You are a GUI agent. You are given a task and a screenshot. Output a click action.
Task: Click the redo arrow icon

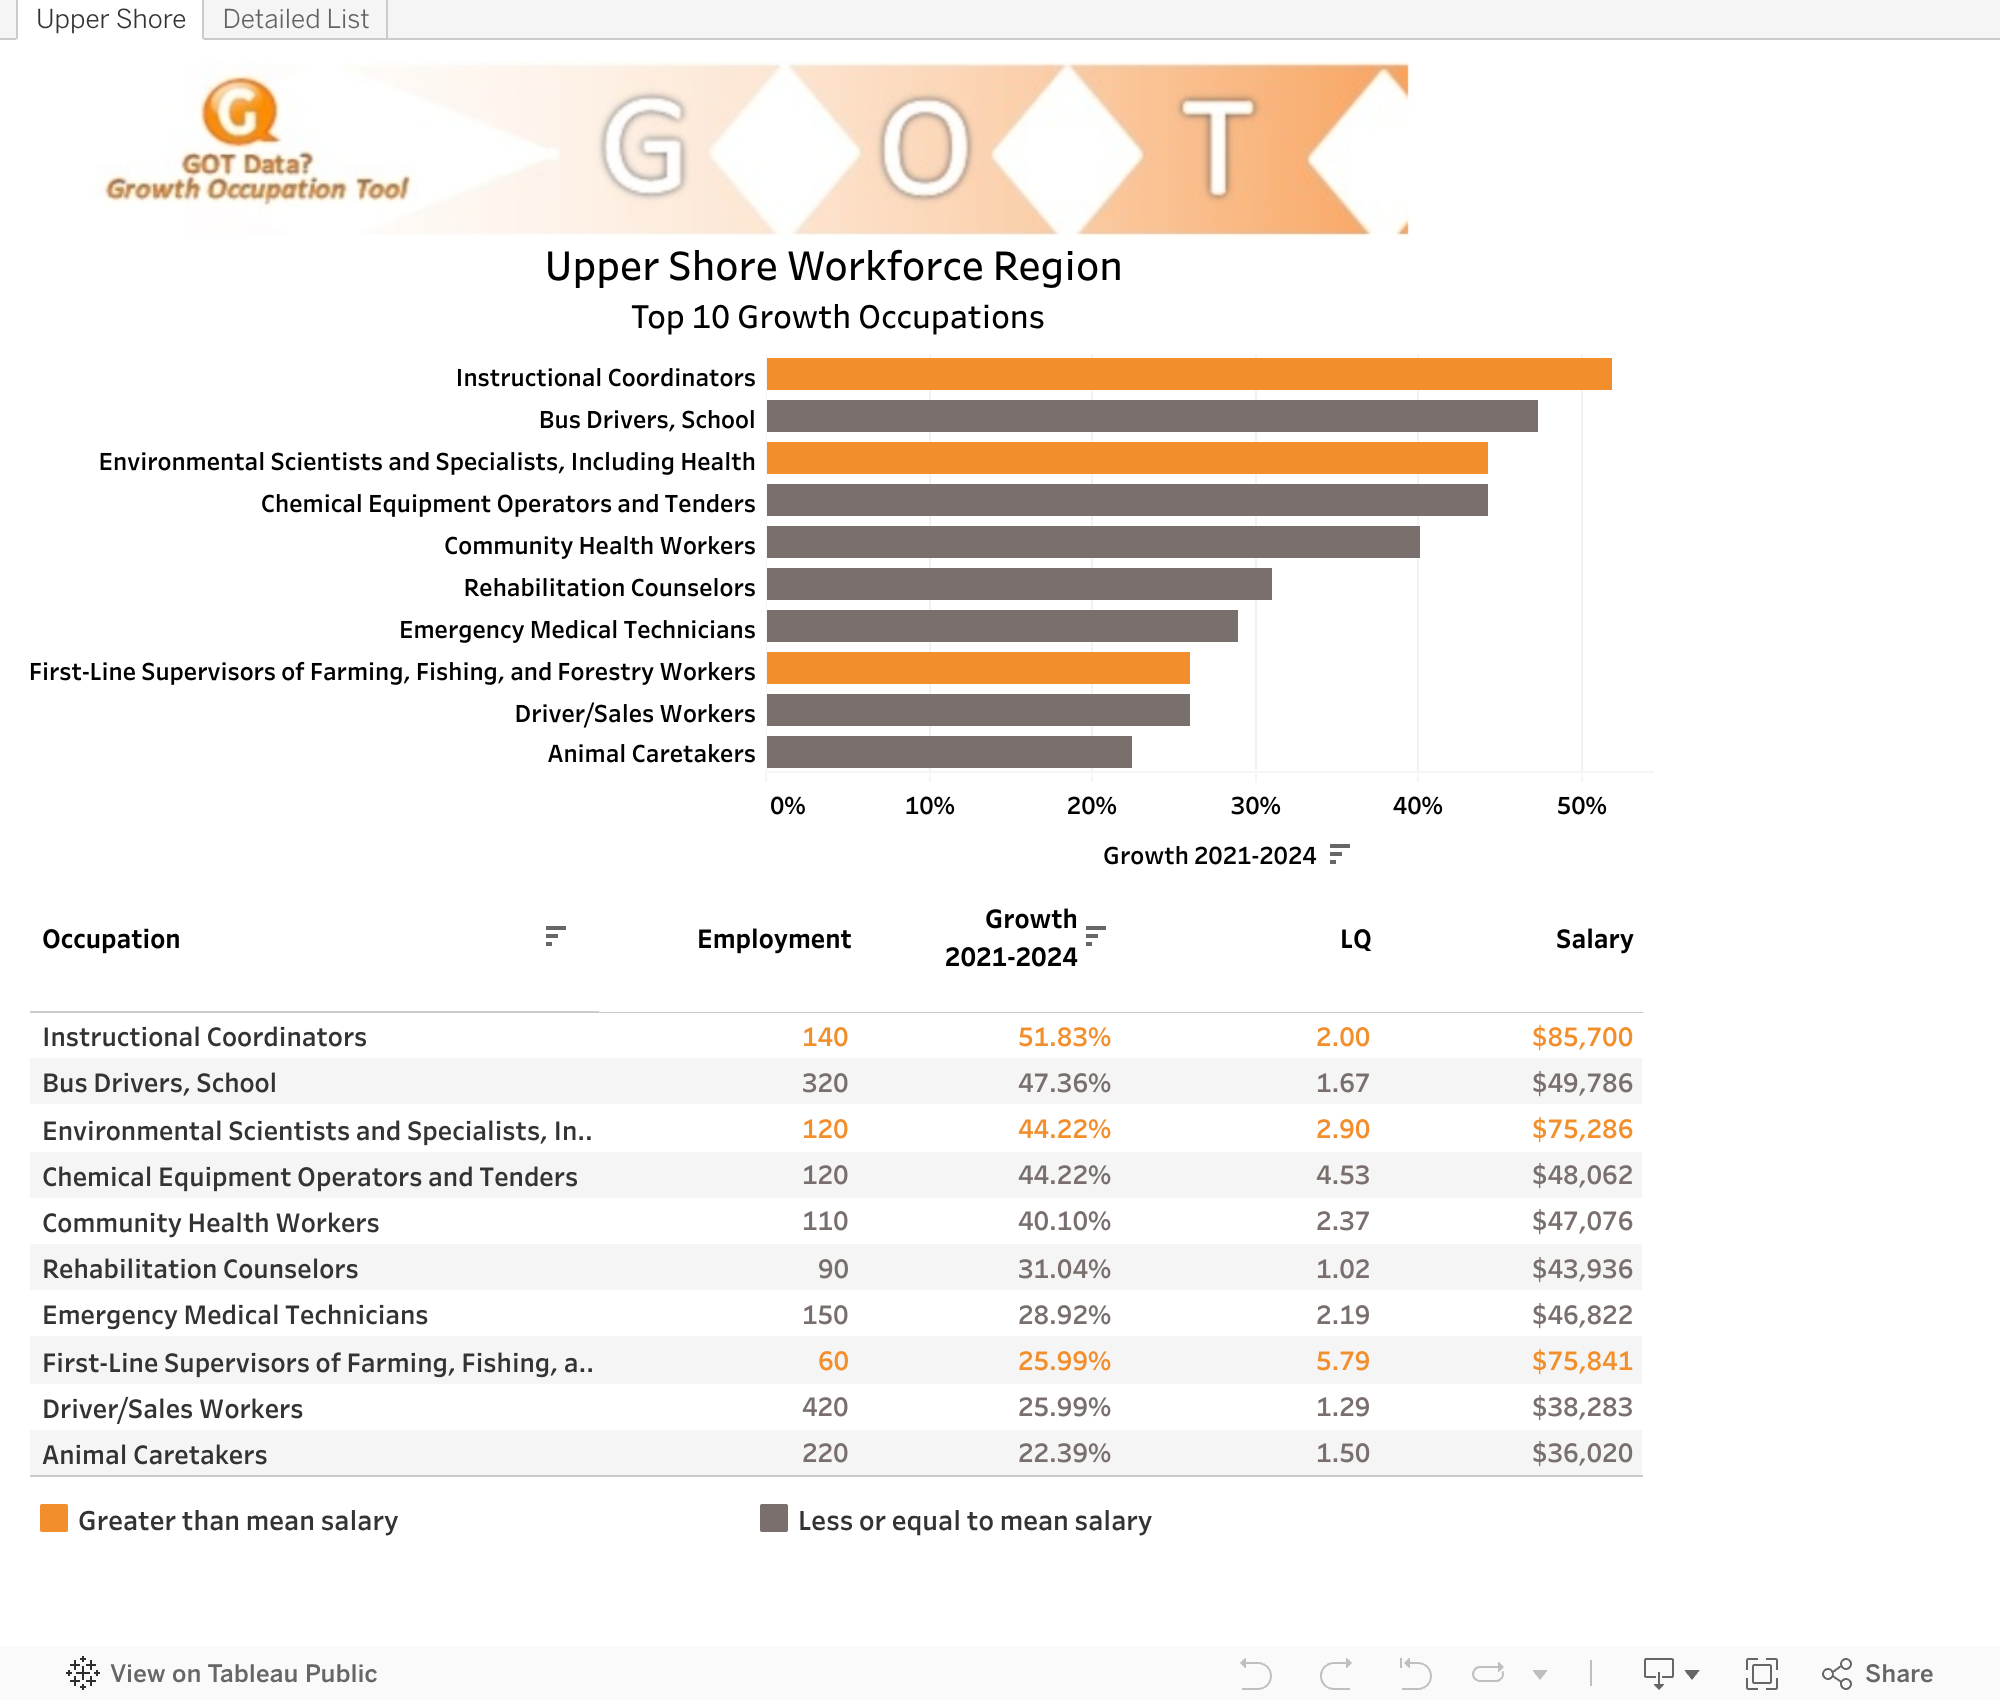[x=1336, y=1673]
